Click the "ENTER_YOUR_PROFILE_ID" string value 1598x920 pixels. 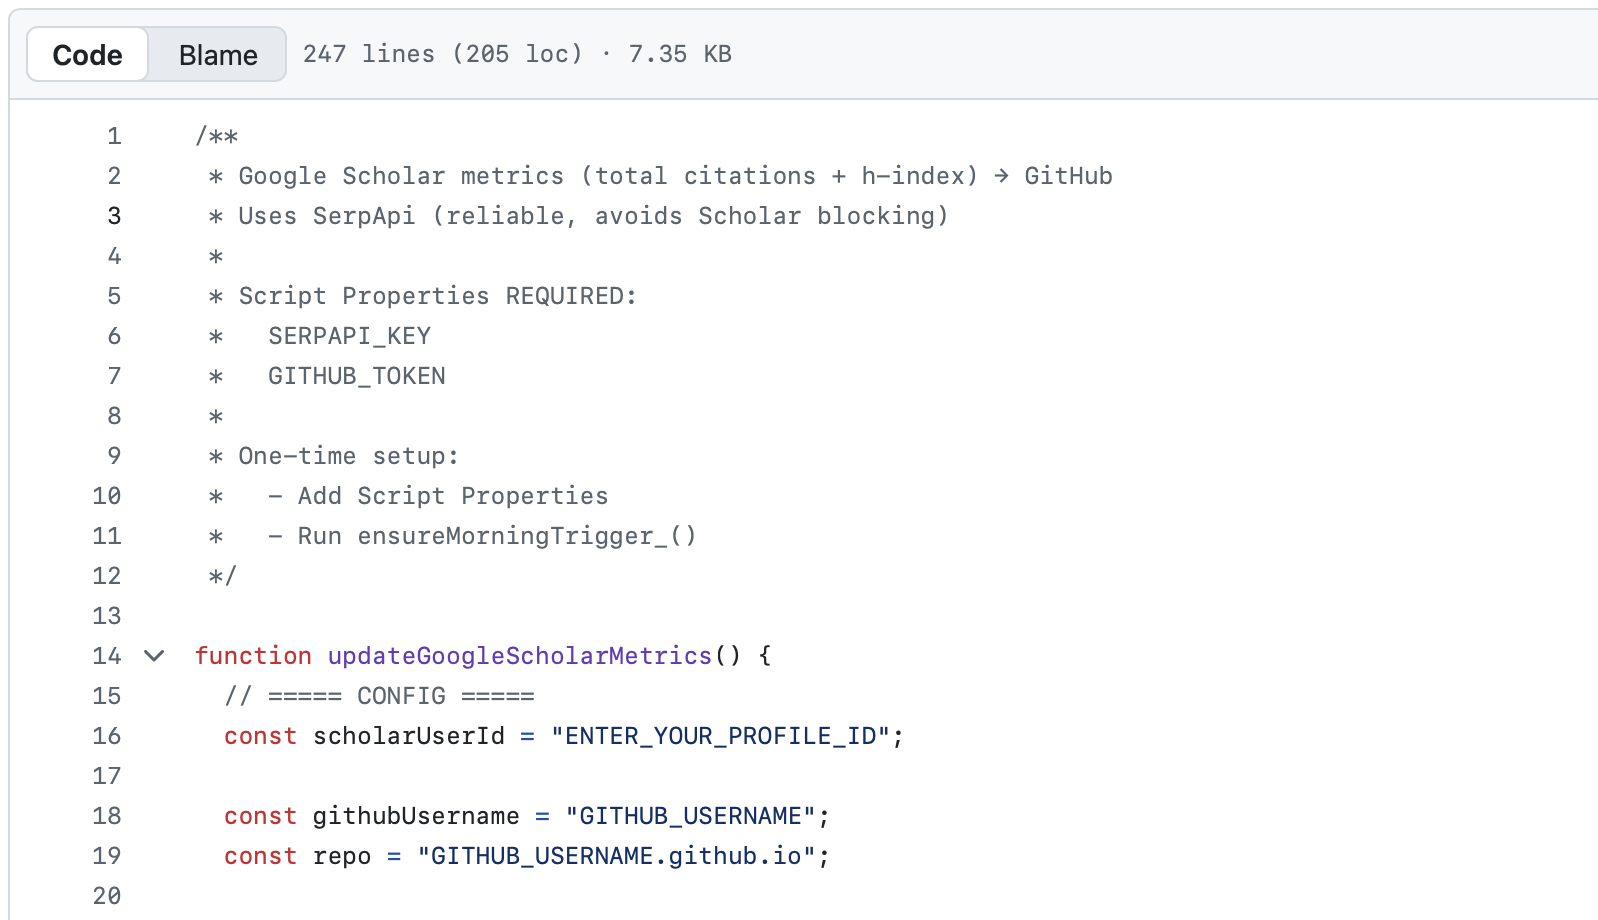(720, 736)
